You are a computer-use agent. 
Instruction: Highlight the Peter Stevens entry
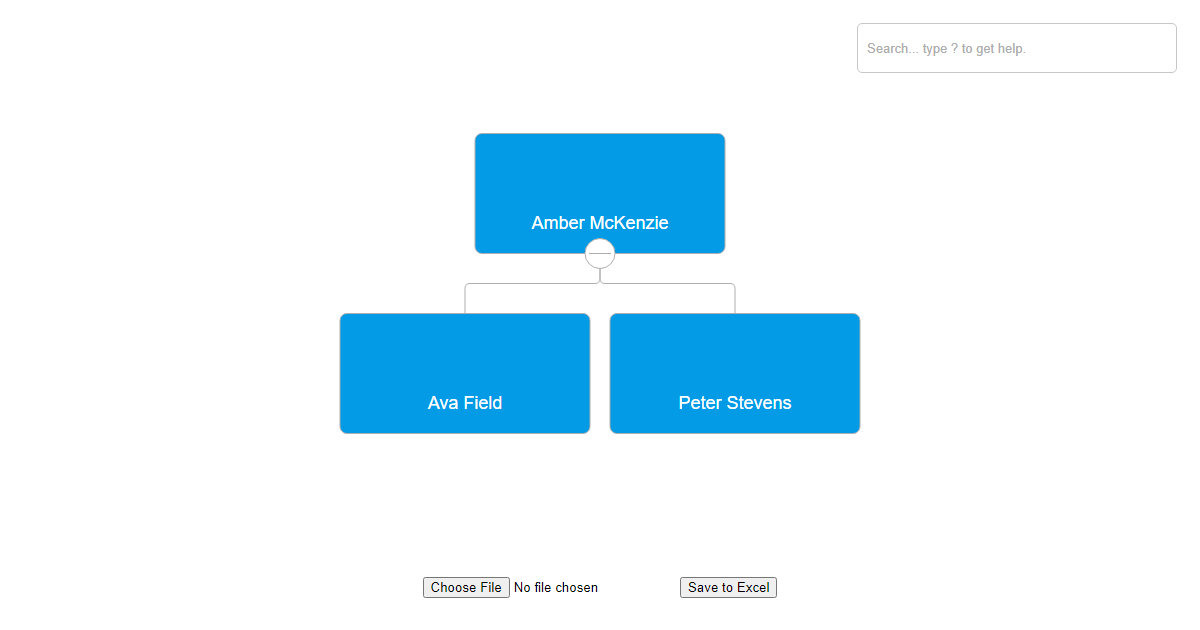click(734, 373)
